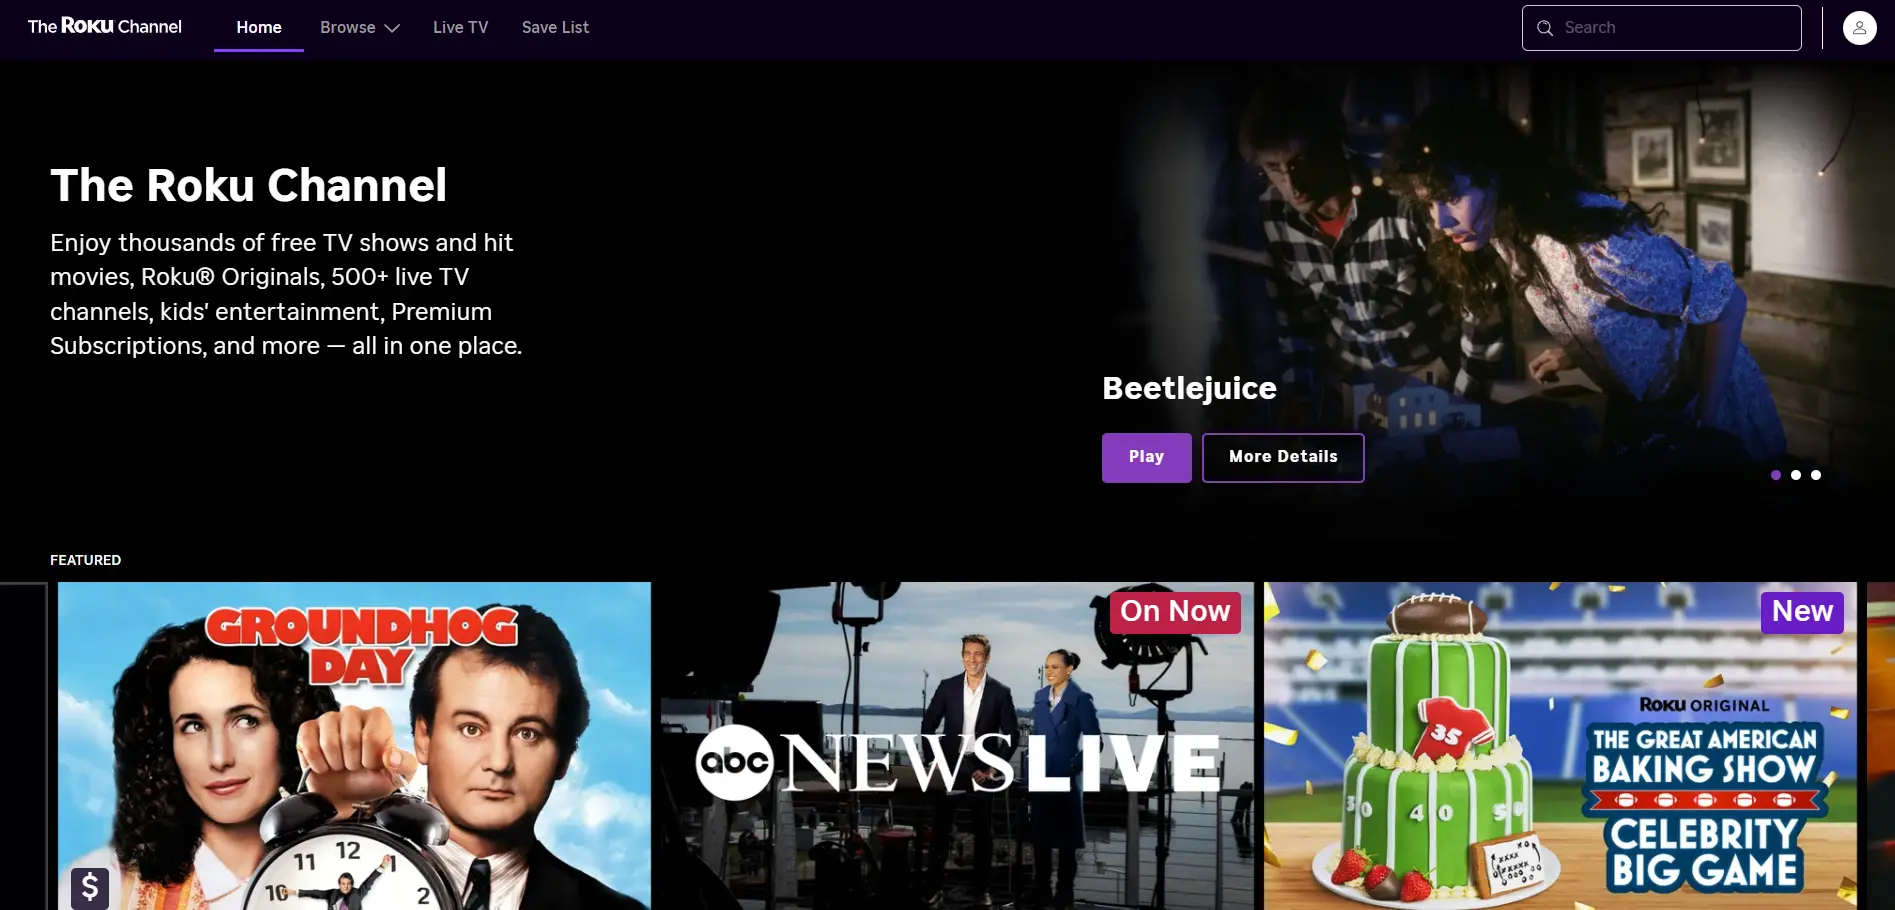This screenshot has width=1895, height=910.
Task: Click the Beetlejuice title in the hero banner
Action: [1189, 388]
